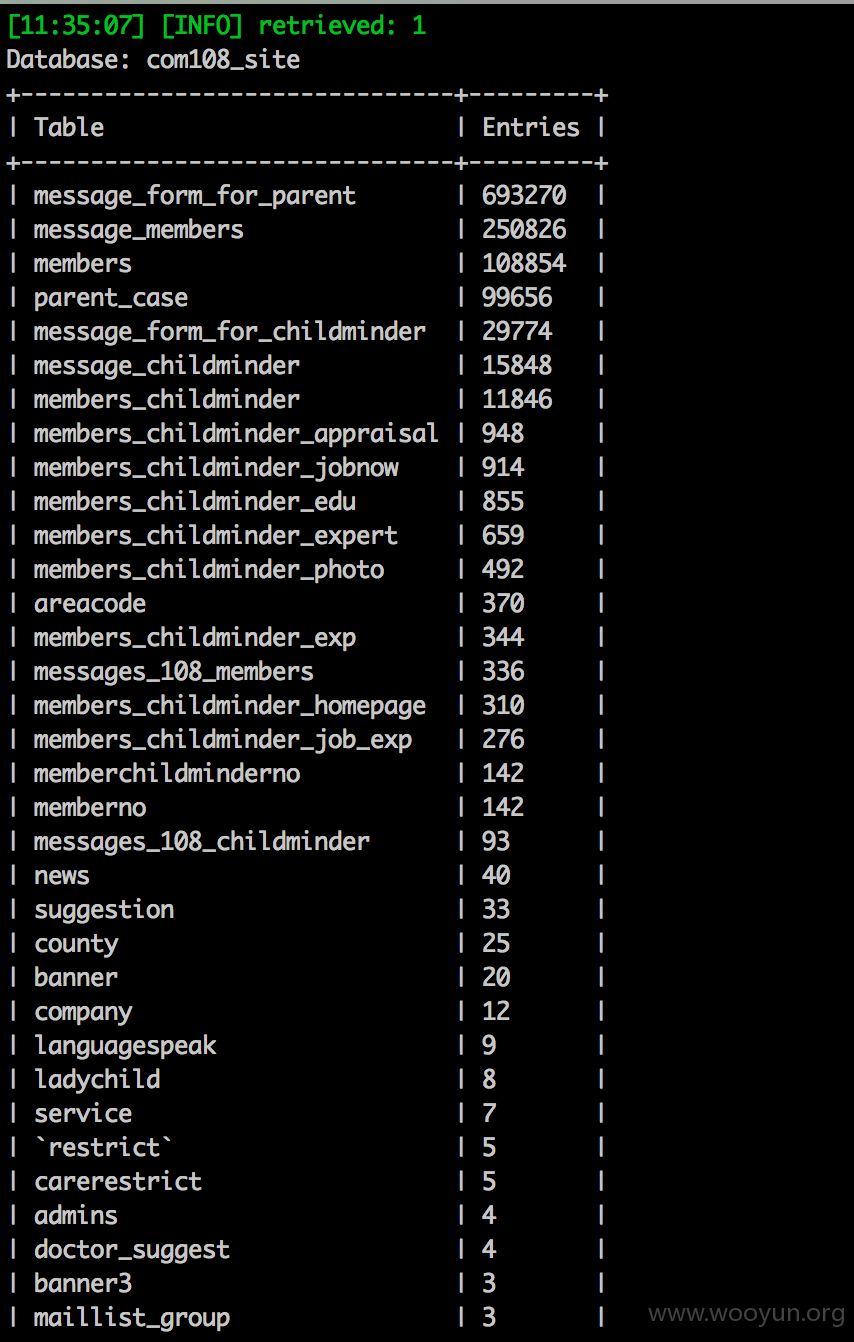This screenshot has height=1342, width=854.
Task: Click the 693270 entries value
Action: click(524, 195)
